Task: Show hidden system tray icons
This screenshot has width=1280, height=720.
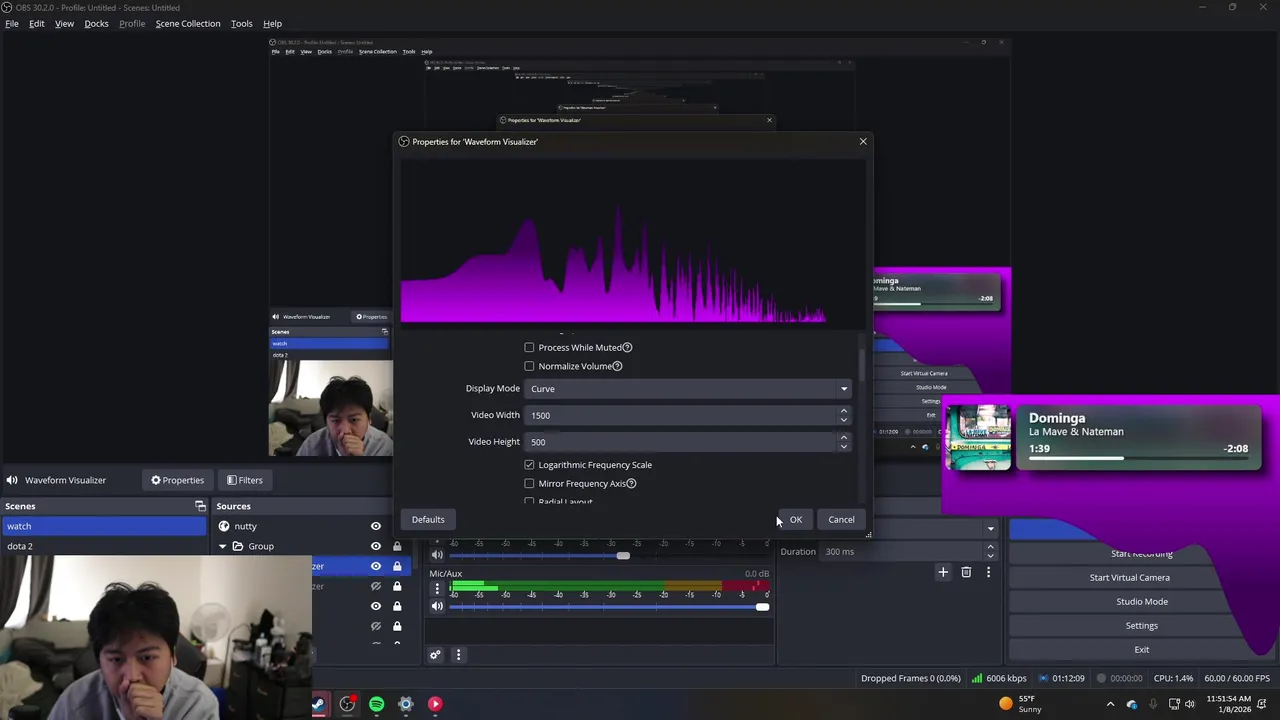Action: (1110, 704)
